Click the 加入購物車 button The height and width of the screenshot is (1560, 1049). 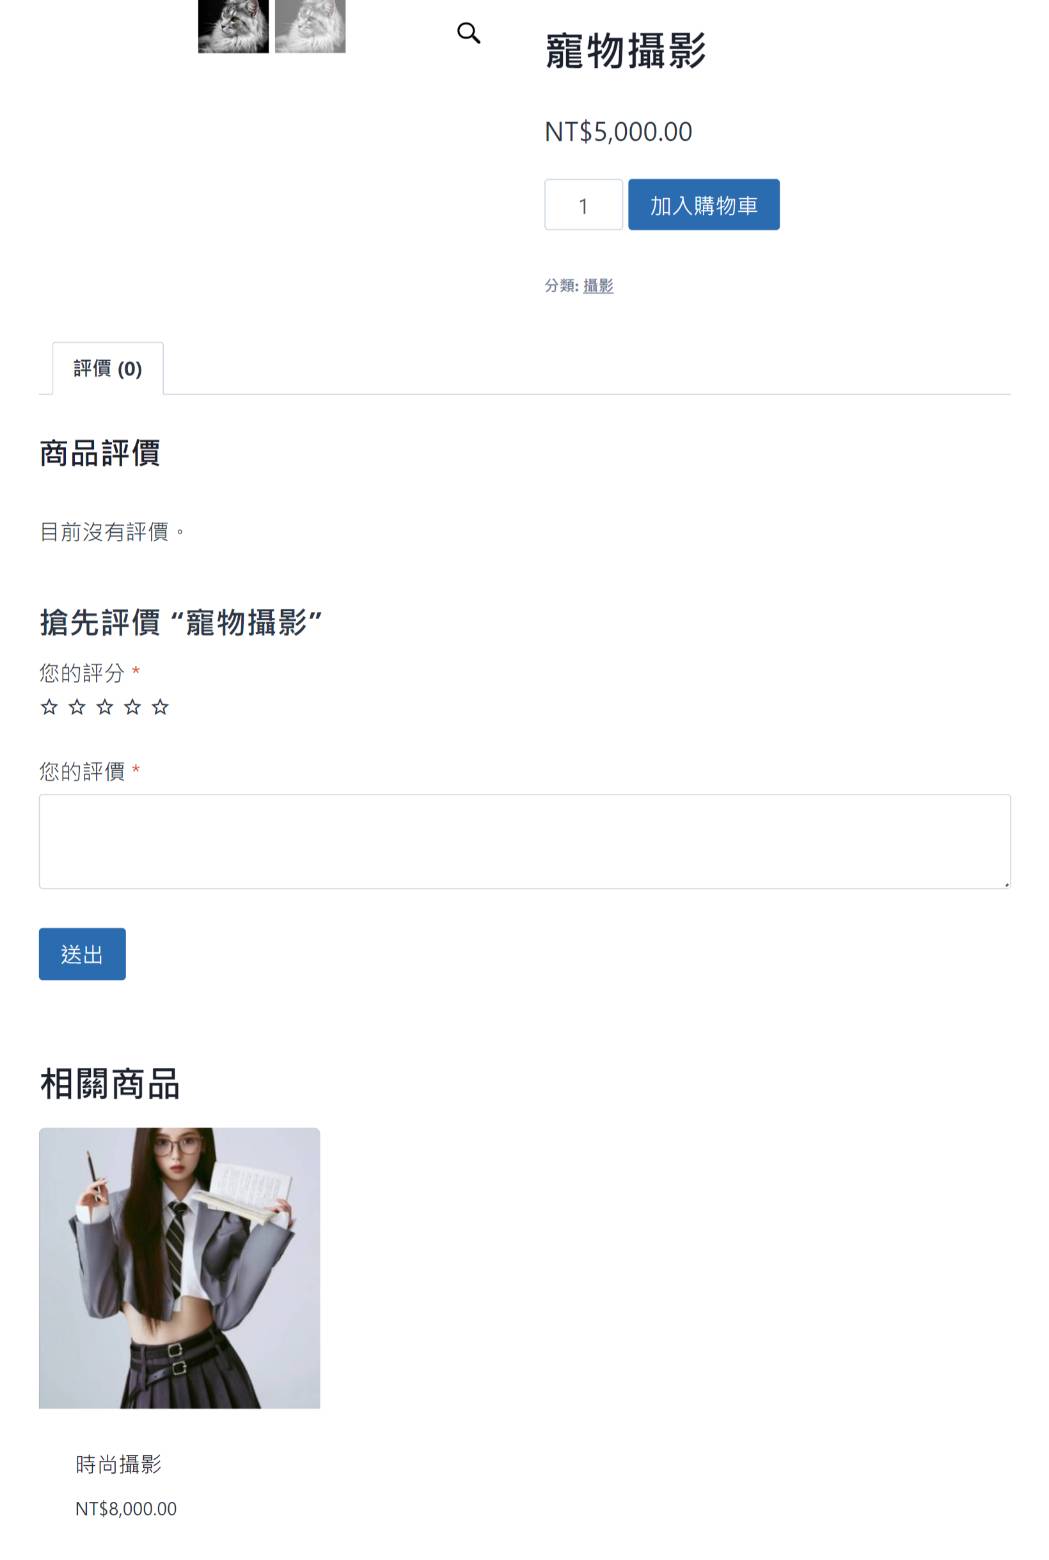pos(704,205)
